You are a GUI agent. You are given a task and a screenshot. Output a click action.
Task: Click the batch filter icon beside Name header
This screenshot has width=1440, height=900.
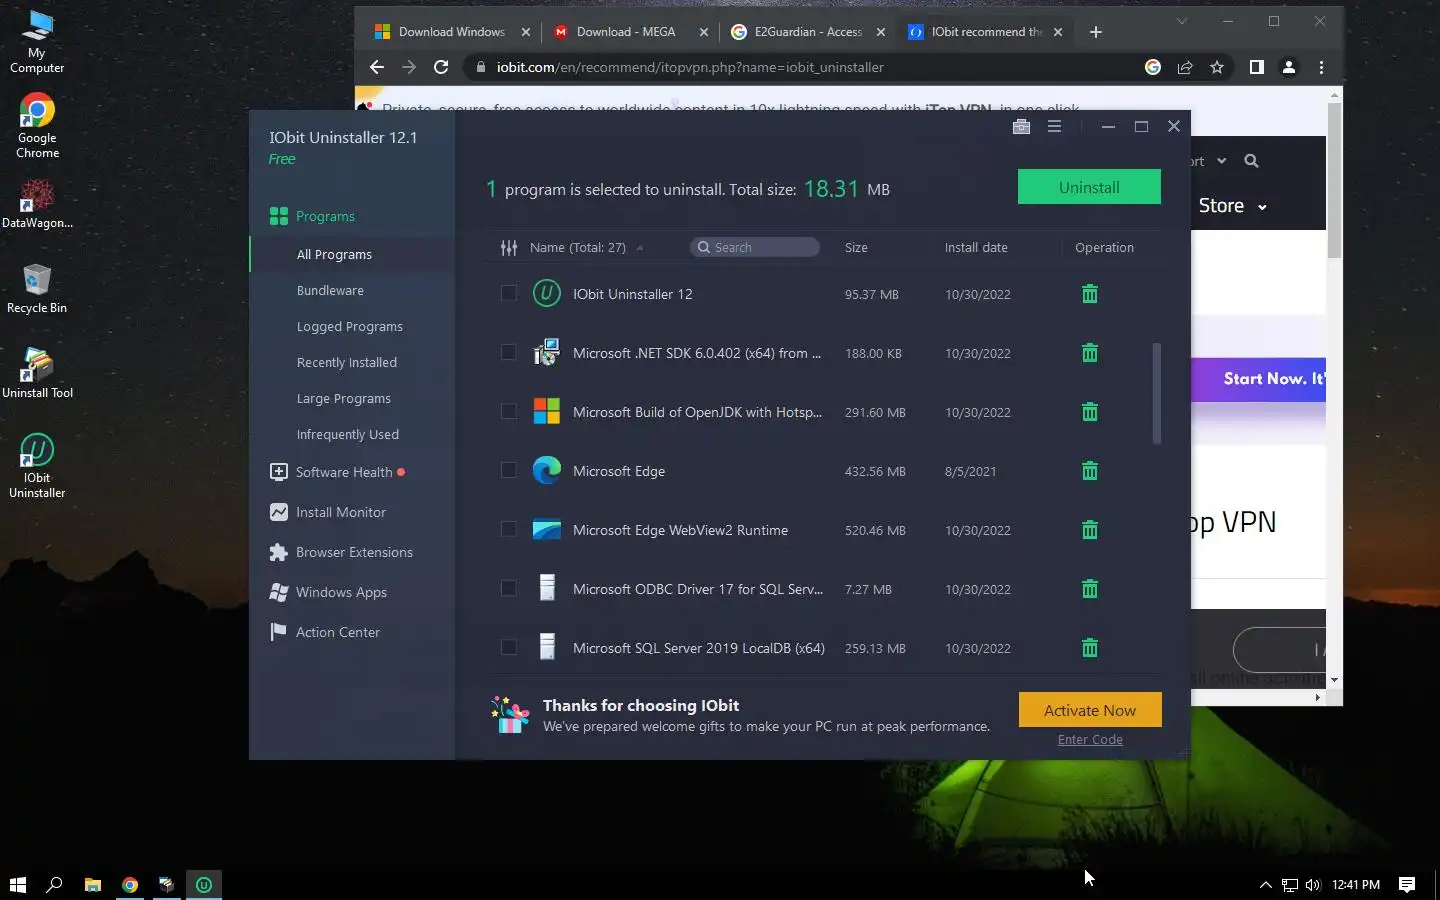pos(509,247)
